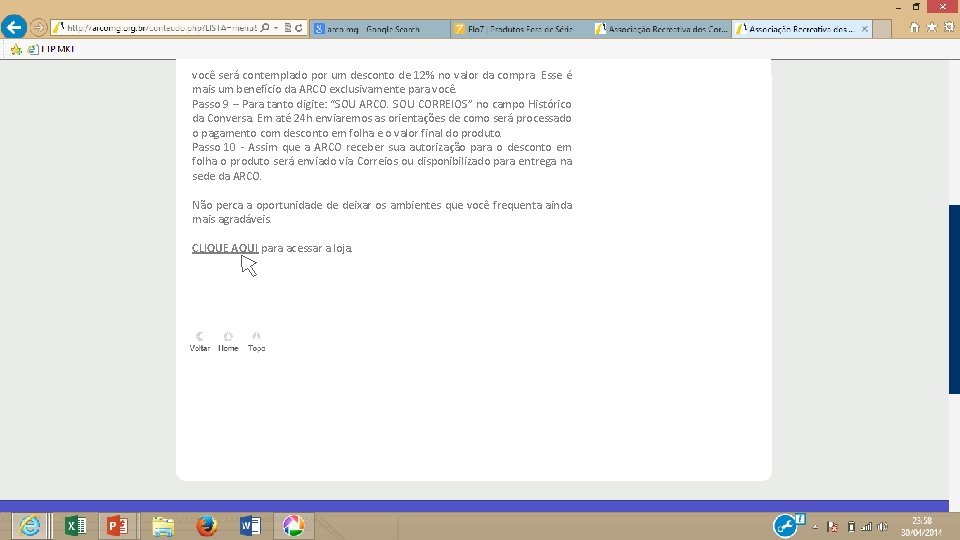Click the Topo icon to go top
Image resolution: width=960 pixels, height=540 pixels.
pyautogui.click(x=256, y=341)
